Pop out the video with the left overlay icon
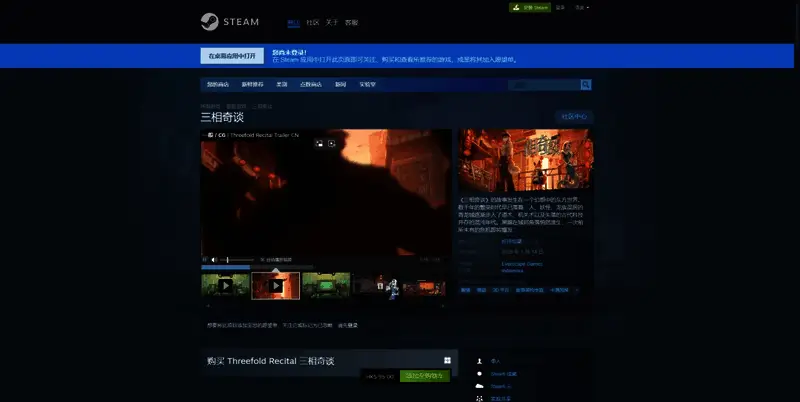The width and height of the screenshot is (800, 402). [x=319, y=143]
